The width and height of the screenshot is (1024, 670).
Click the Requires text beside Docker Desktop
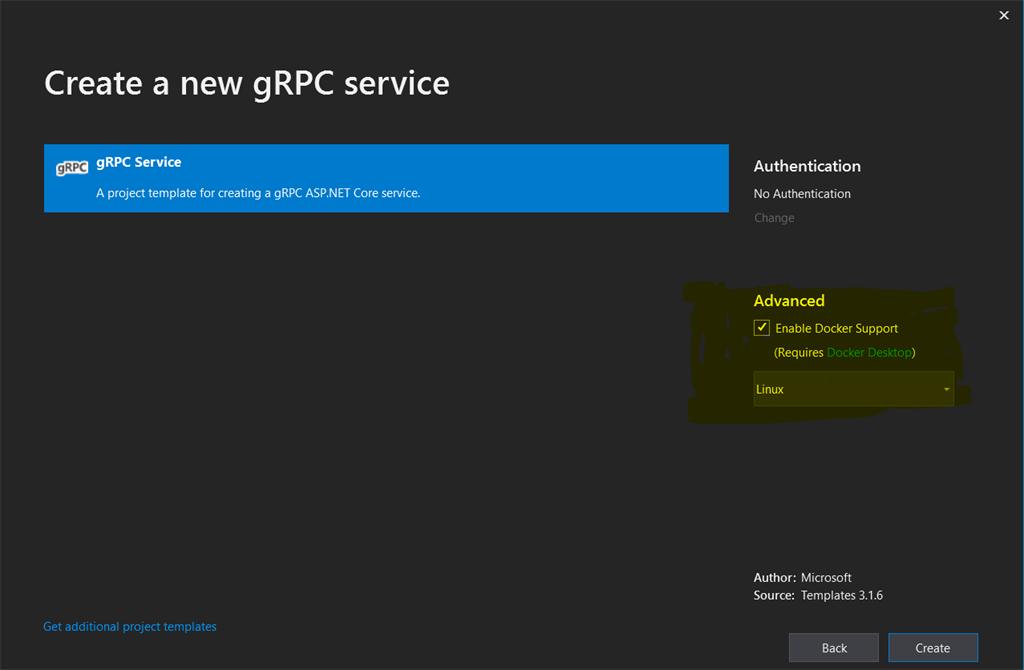click(x=798, y=353)
